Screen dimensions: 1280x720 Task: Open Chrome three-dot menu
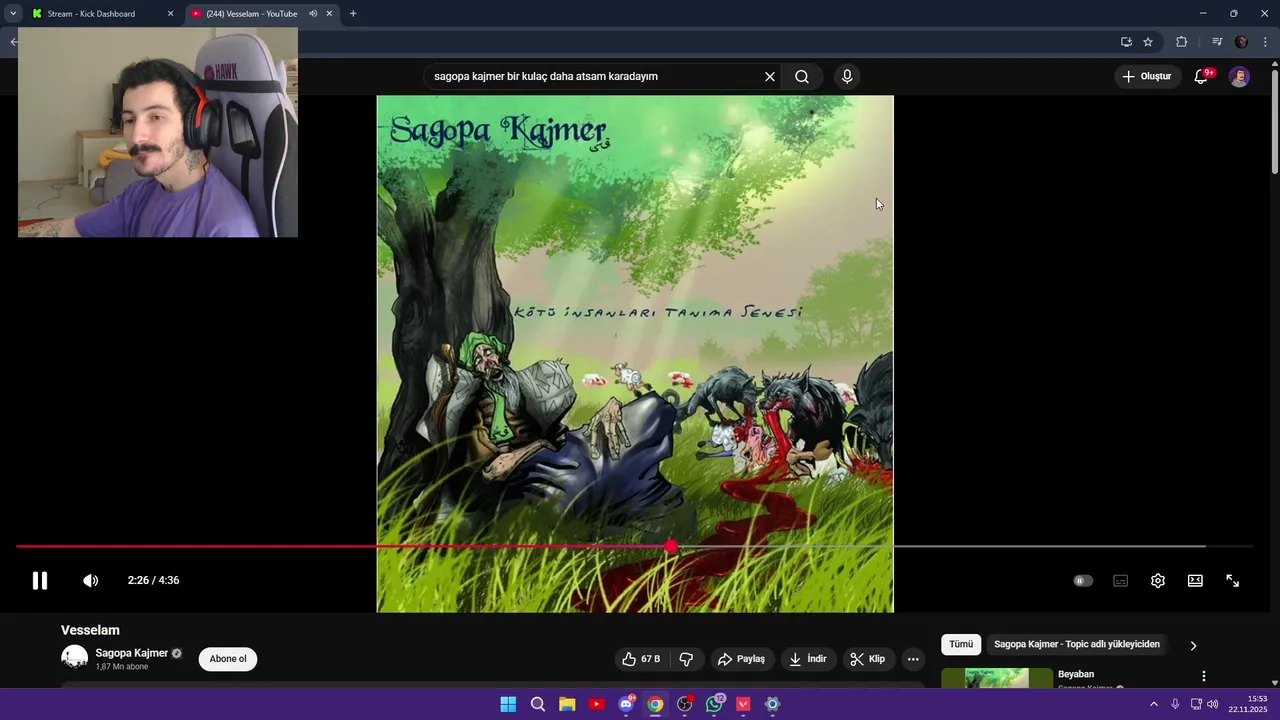pyautogui.click(x=1265, y=42)
